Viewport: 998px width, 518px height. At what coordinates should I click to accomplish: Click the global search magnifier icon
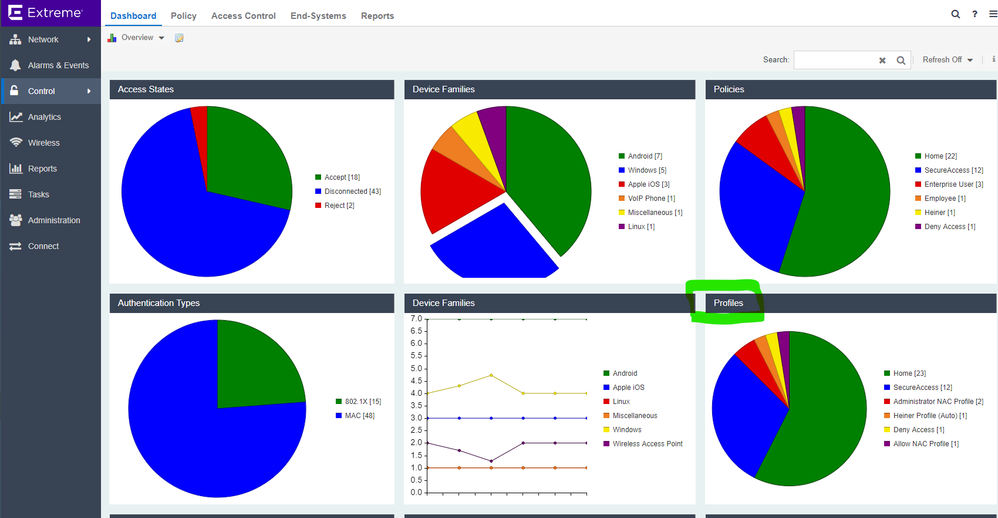click(955, 15)
